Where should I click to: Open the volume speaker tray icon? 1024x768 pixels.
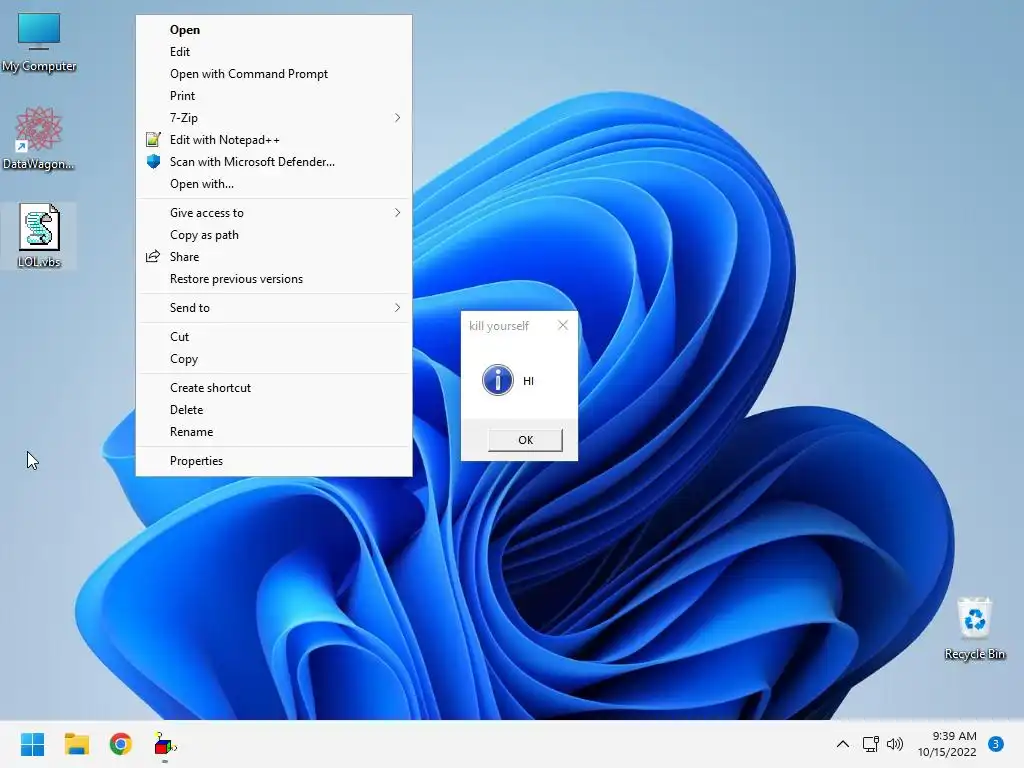tap(895, 744)
